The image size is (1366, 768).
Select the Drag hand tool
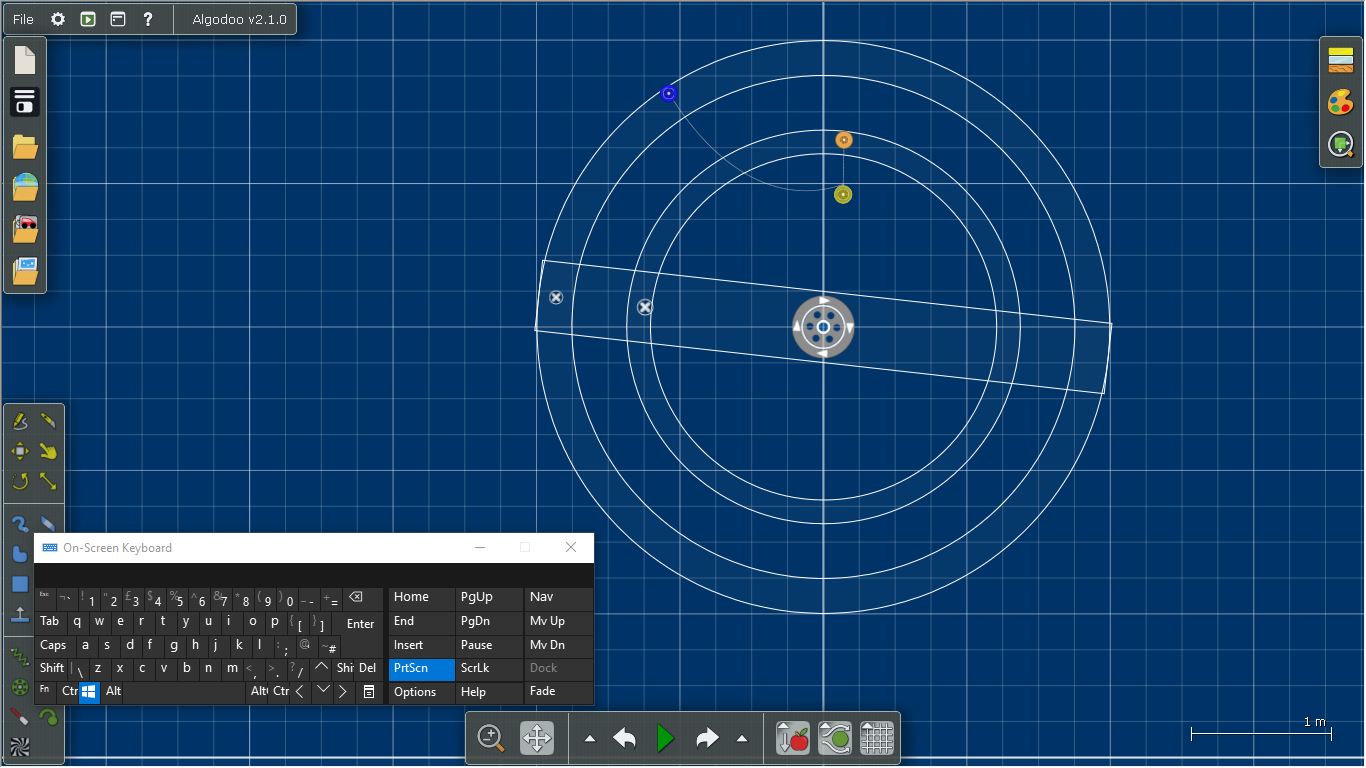coord(48,451)
